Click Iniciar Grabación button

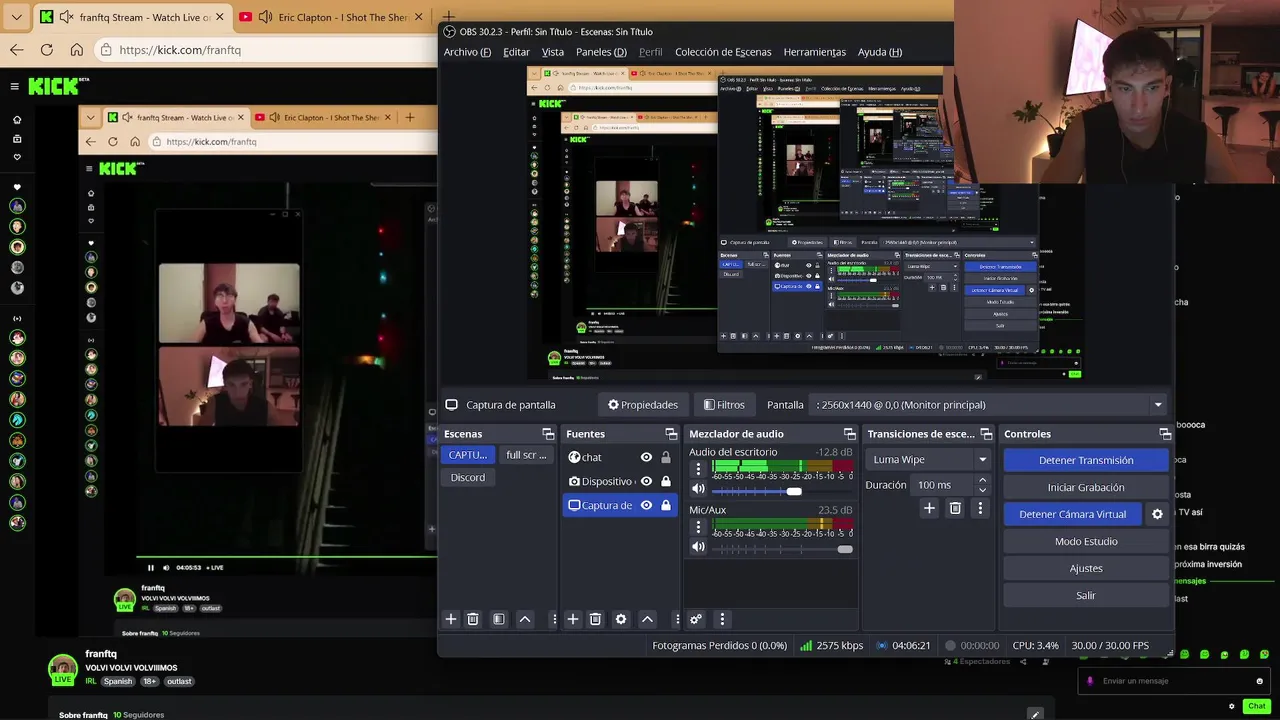1086,487
